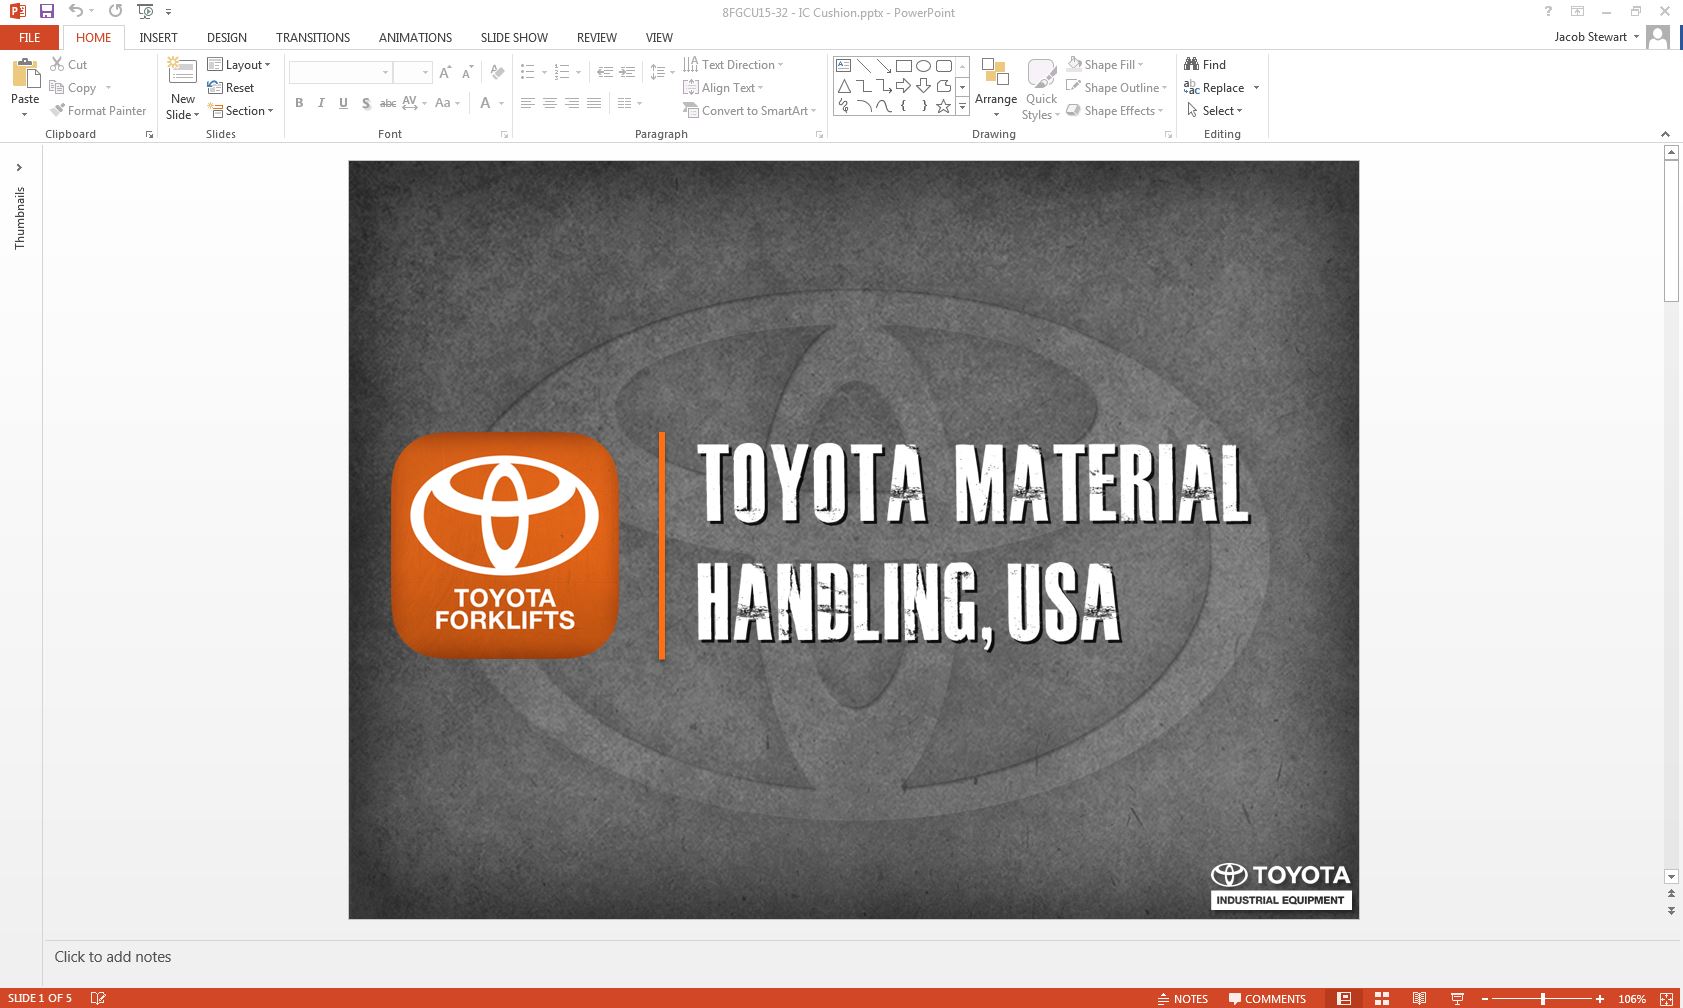Undo the last action

click(76, 12)
